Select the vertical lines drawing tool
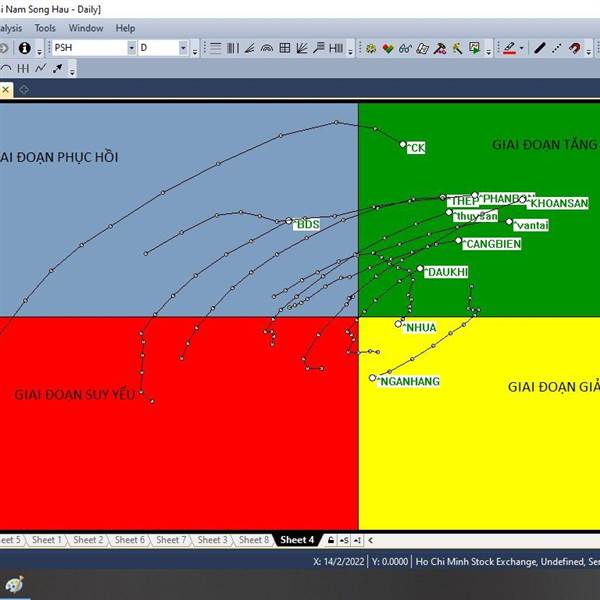 [233, 48]
